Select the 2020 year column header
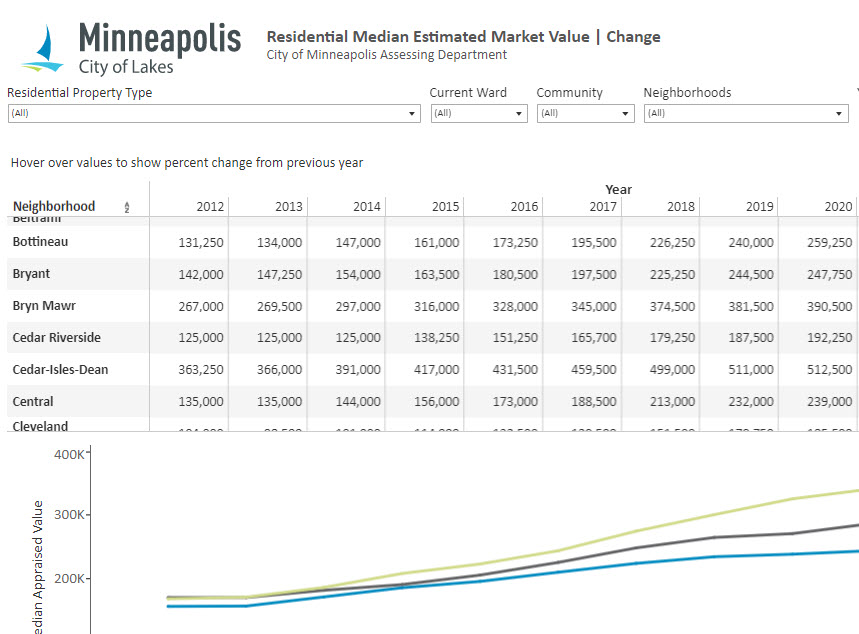Viewport: 859px width, 634px height. pos(838,207)
